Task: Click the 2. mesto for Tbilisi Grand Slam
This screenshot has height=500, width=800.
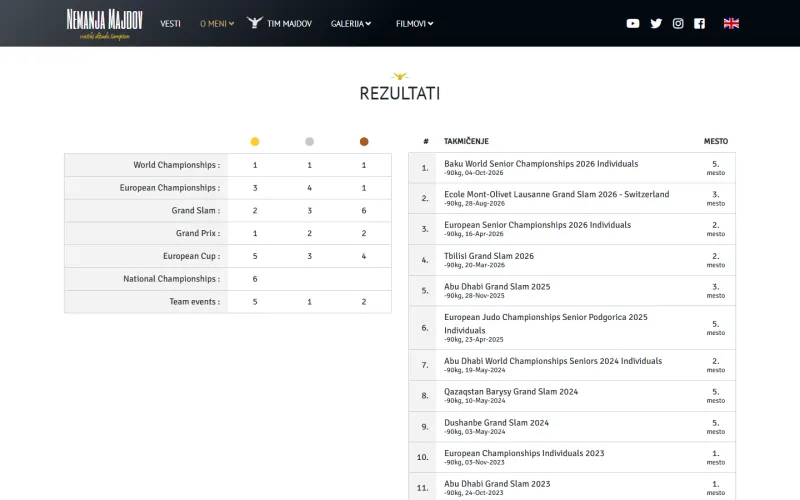Action: [716, 260]
